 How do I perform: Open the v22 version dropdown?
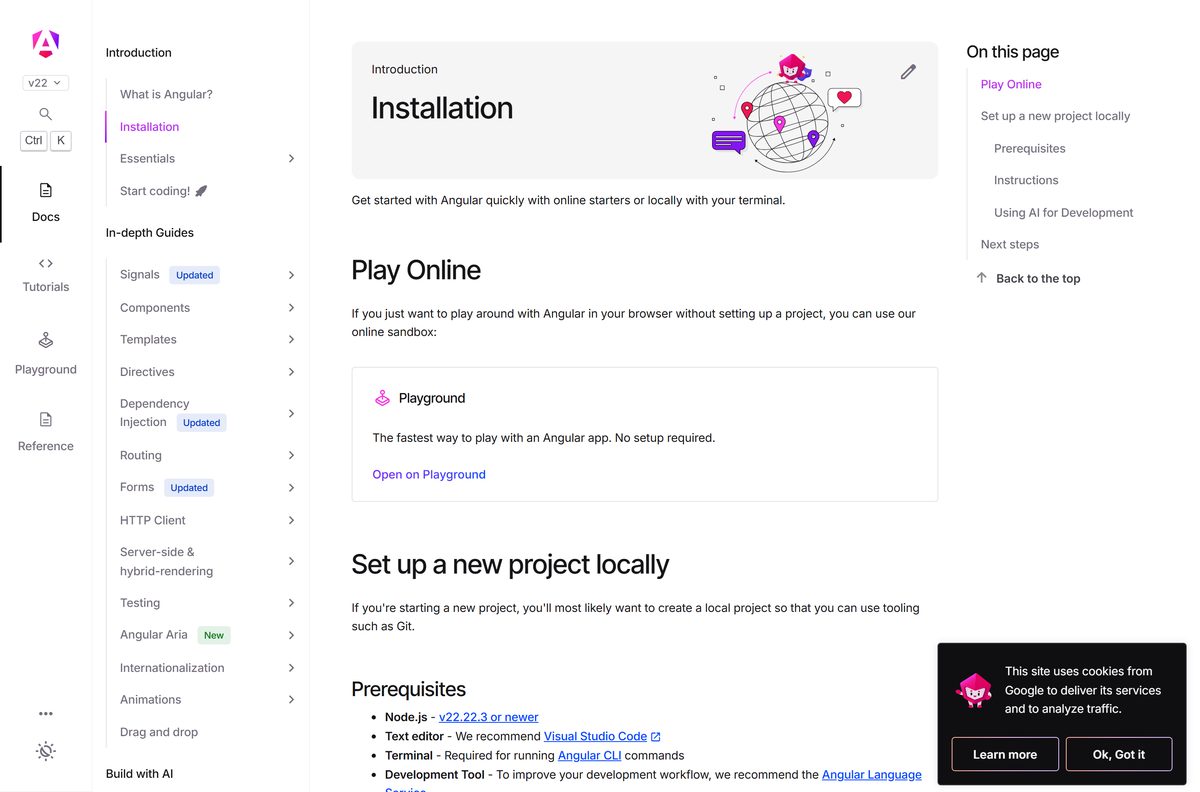point(45,83)
